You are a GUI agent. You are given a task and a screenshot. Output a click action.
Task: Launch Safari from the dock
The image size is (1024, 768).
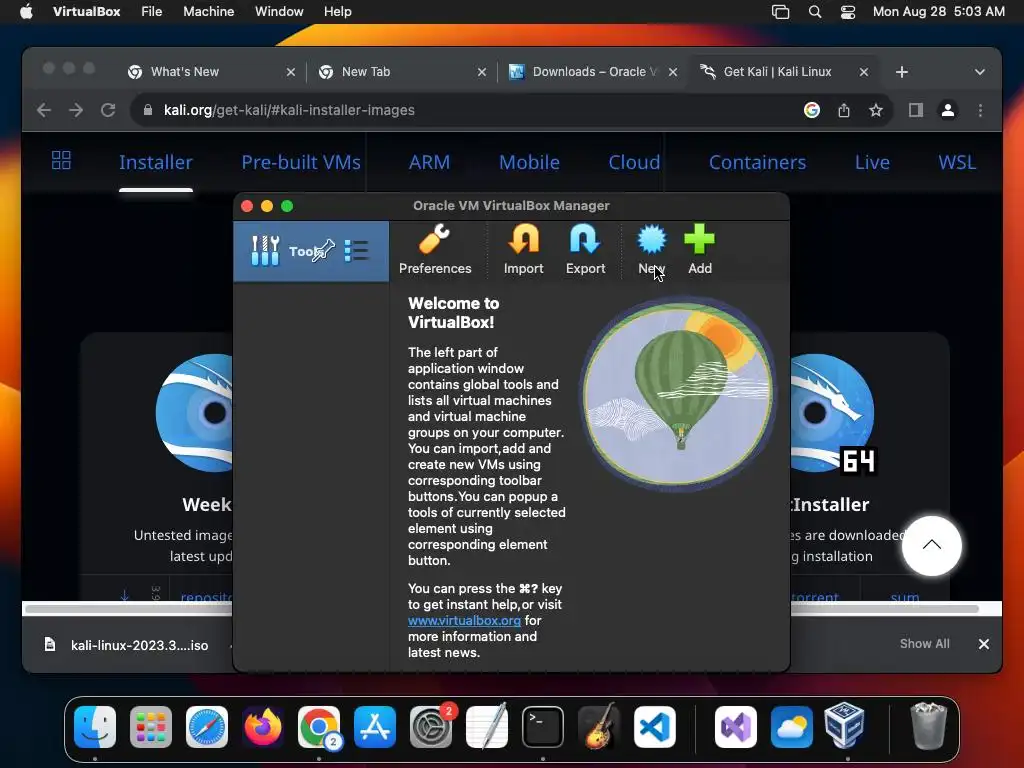coord(207,727)
